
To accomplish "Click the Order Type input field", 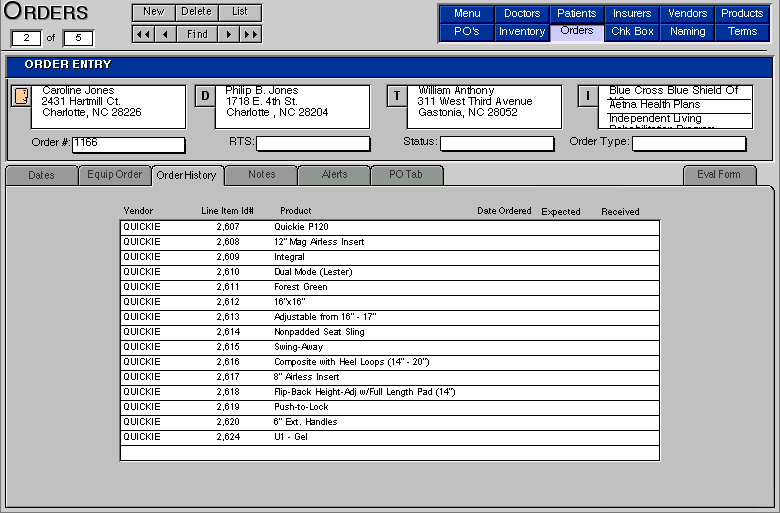I will click(689, 143).
